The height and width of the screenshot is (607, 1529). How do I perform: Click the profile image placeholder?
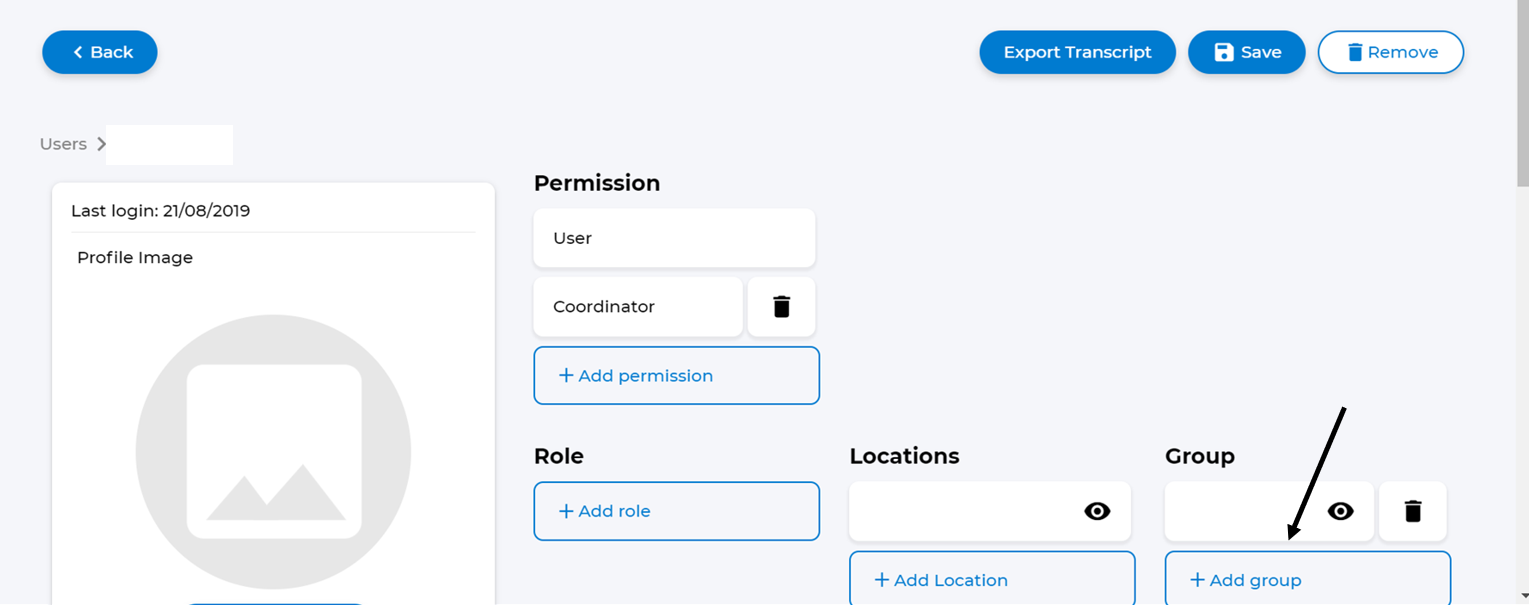pyautogui.click(x=273, y=452)
